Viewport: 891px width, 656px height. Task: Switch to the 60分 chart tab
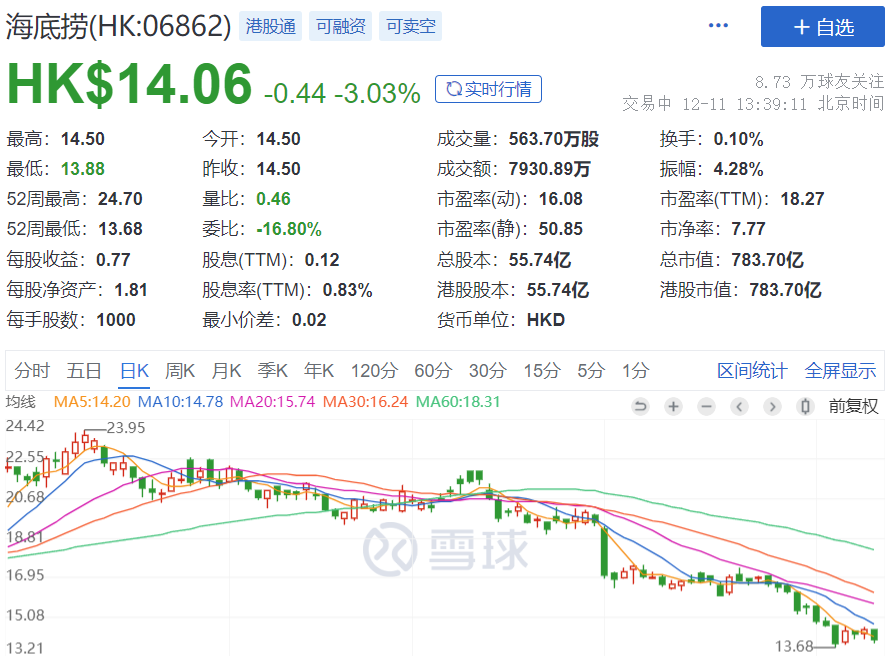(x=432, y=371)
